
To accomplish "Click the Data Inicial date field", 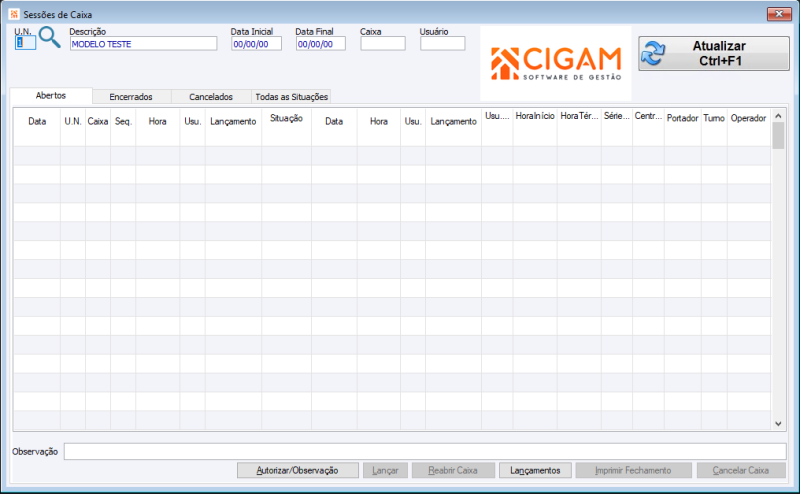I will pos(256,44).
